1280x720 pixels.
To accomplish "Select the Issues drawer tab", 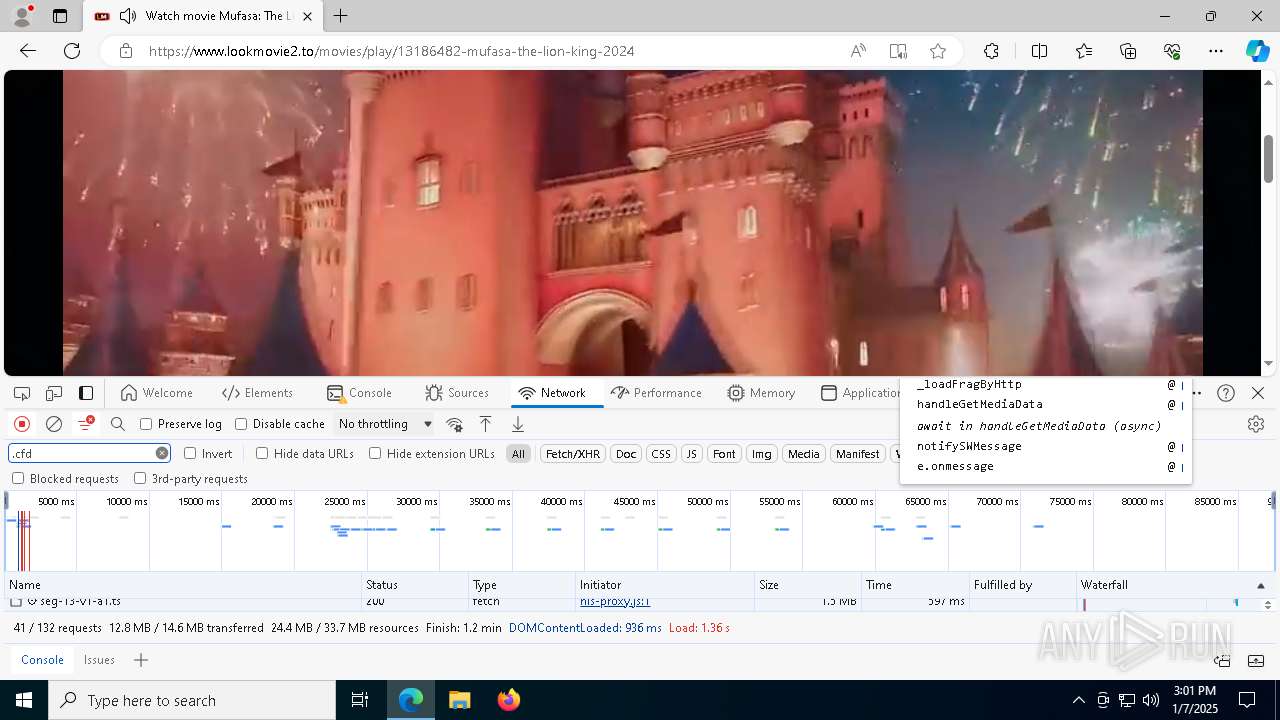I will 99,660.
